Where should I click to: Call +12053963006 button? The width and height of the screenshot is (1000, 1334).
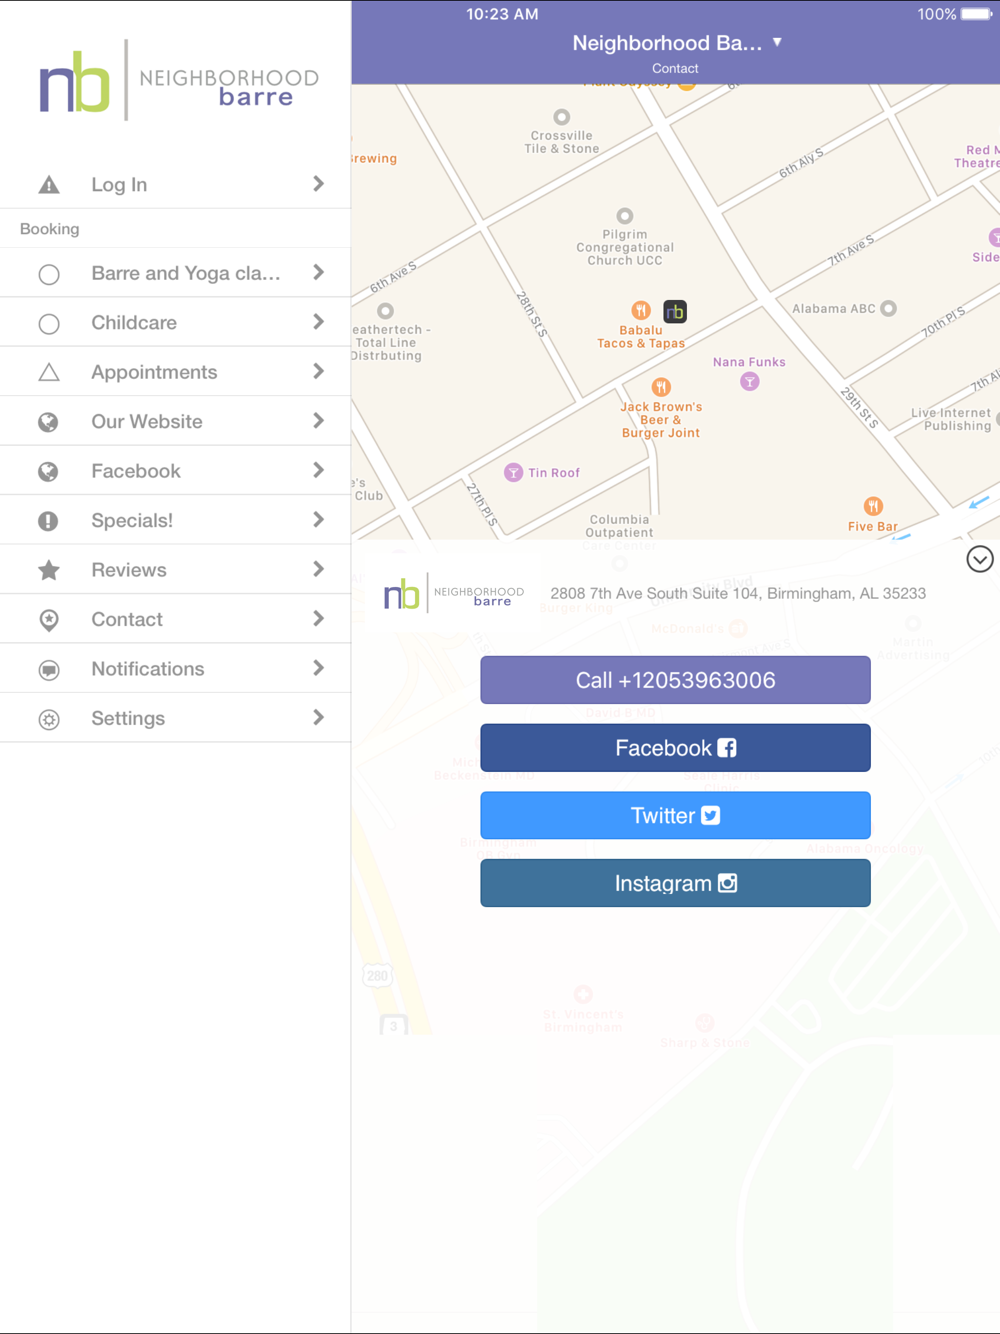[x=675, y=680]
